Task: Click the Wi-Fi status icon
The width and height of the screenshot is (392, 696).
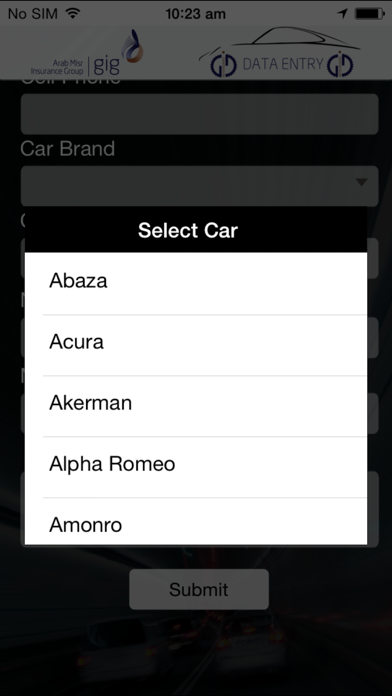Action: tap(72, 13)
